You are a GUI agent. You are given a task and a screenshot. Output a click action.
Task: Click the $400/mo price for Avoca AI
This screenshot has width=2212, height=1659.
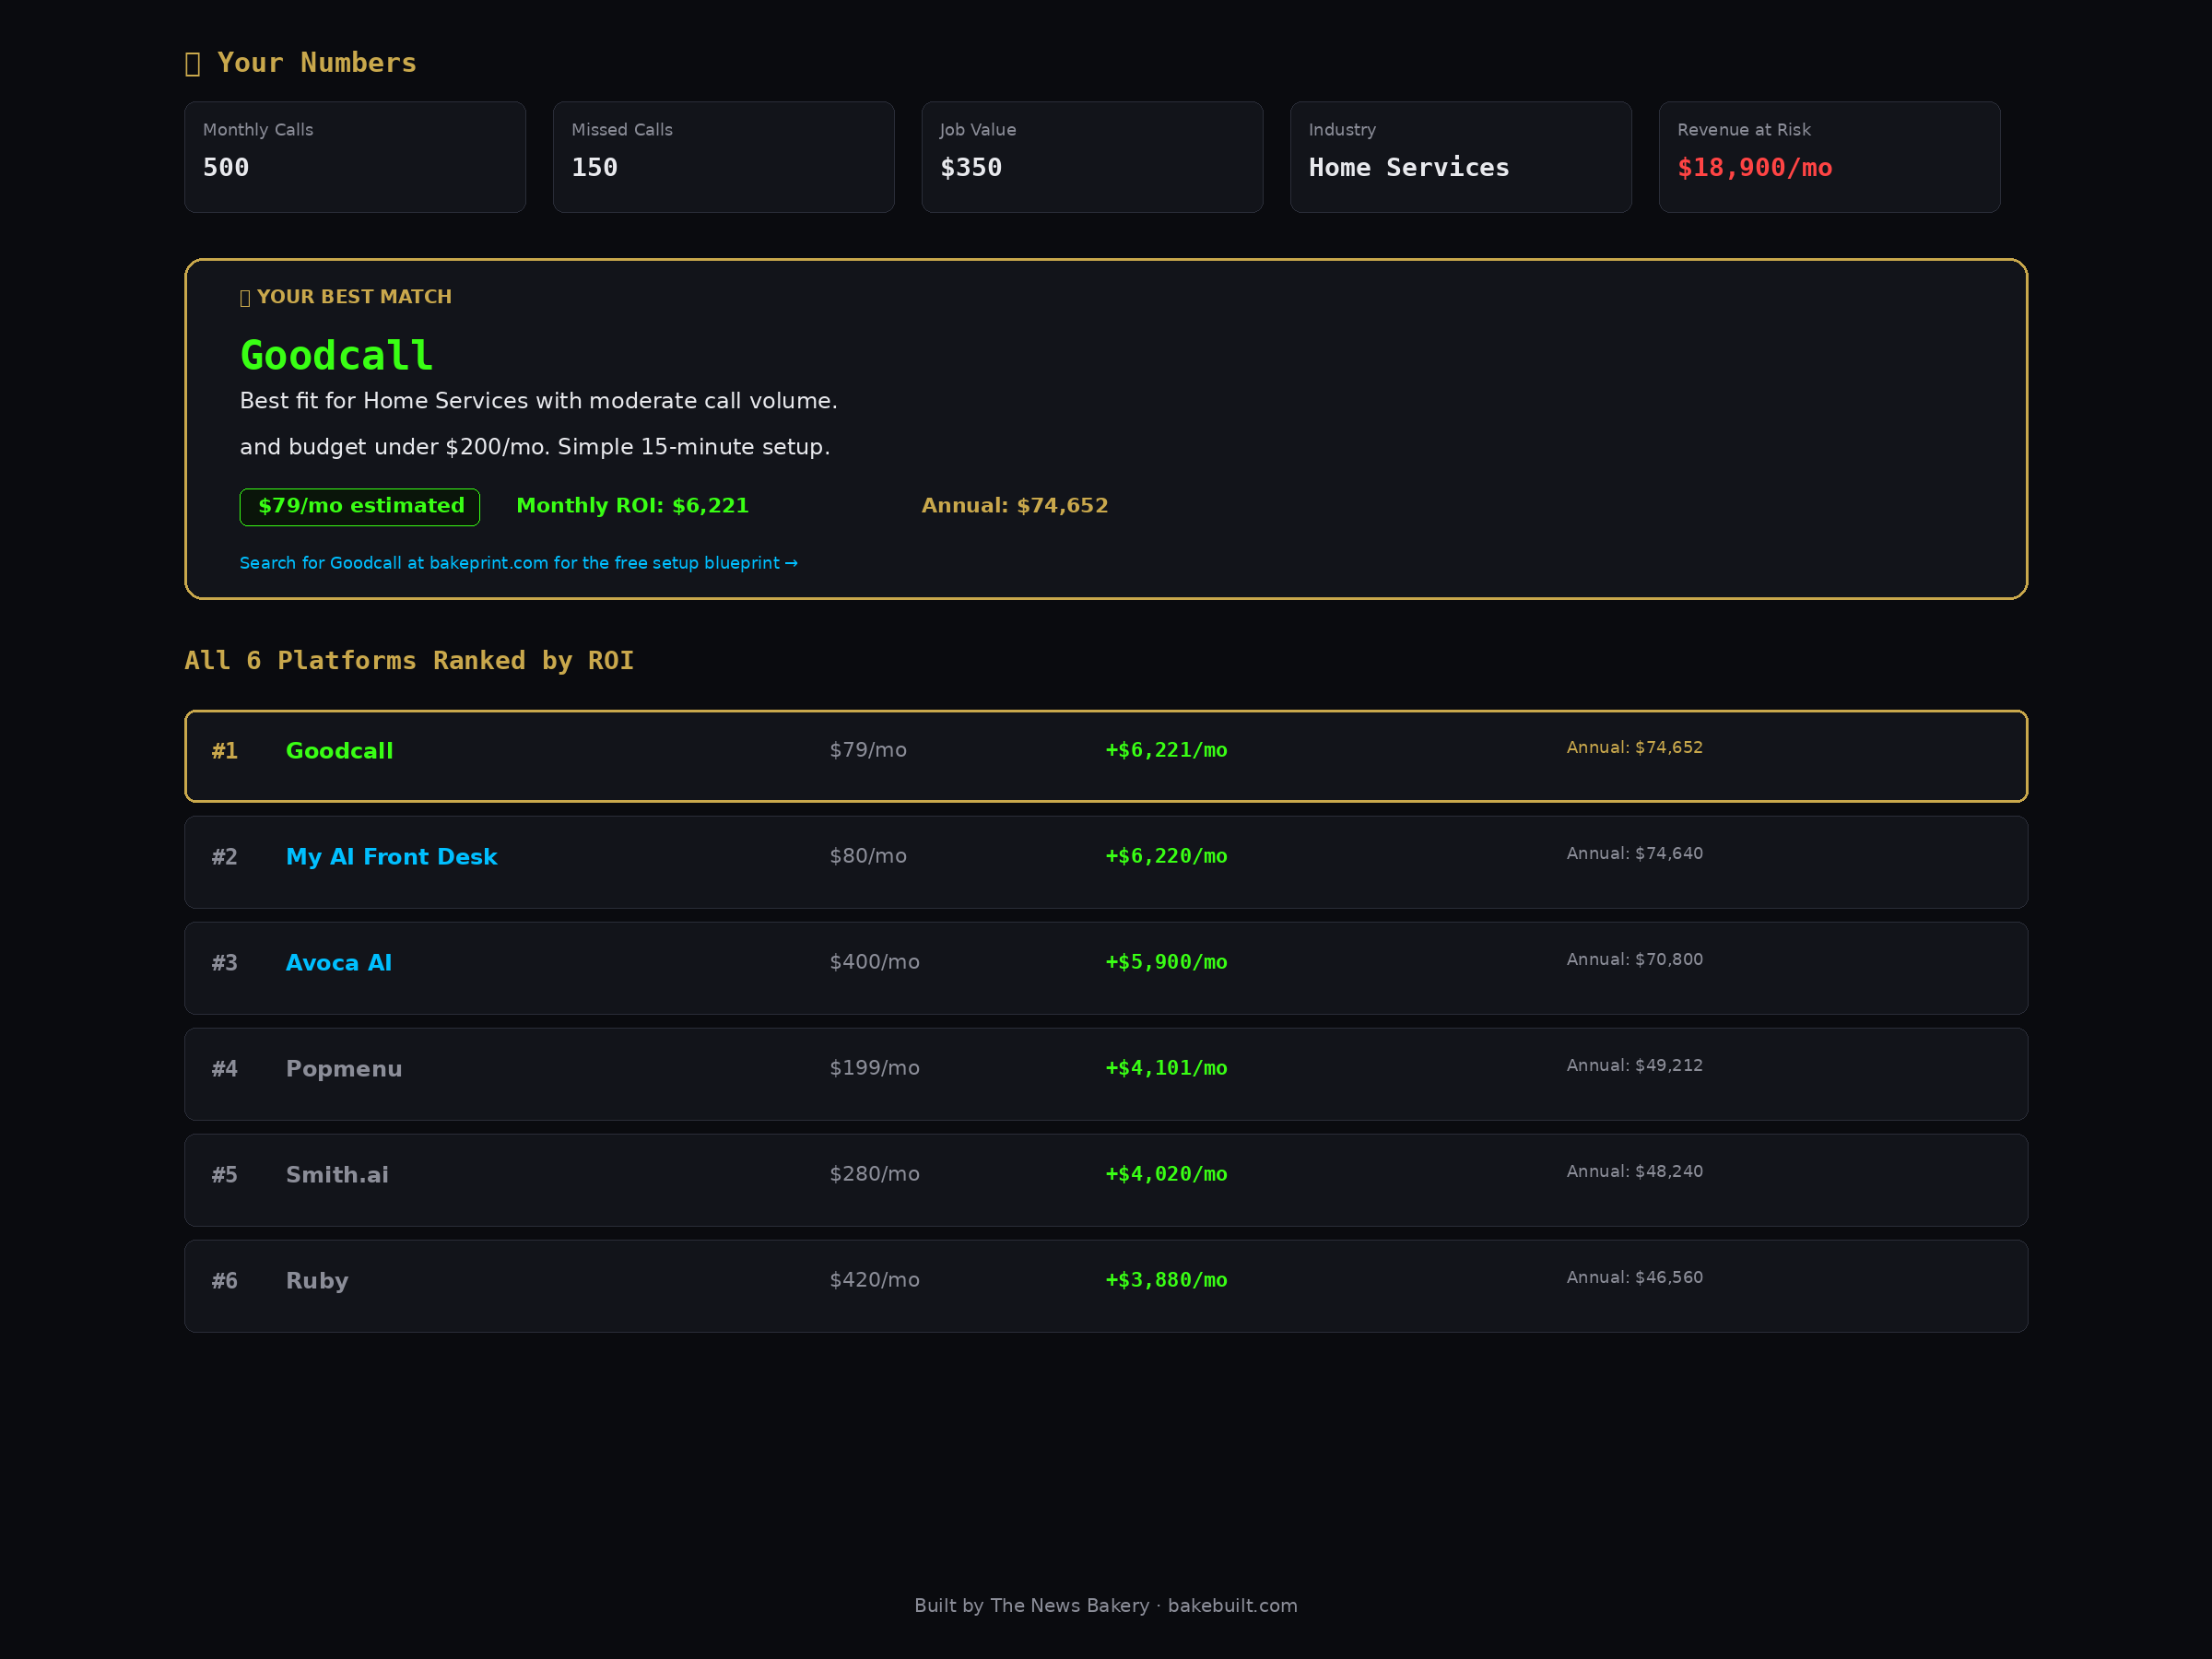[x=875, y=962]
